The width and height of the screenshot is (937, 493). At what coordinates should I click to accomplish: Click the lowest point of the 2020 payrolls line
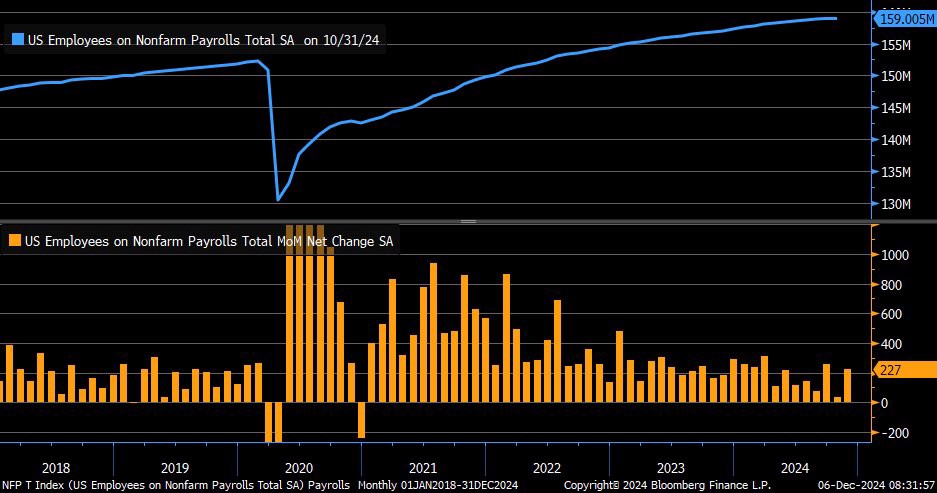coord(278,200)
